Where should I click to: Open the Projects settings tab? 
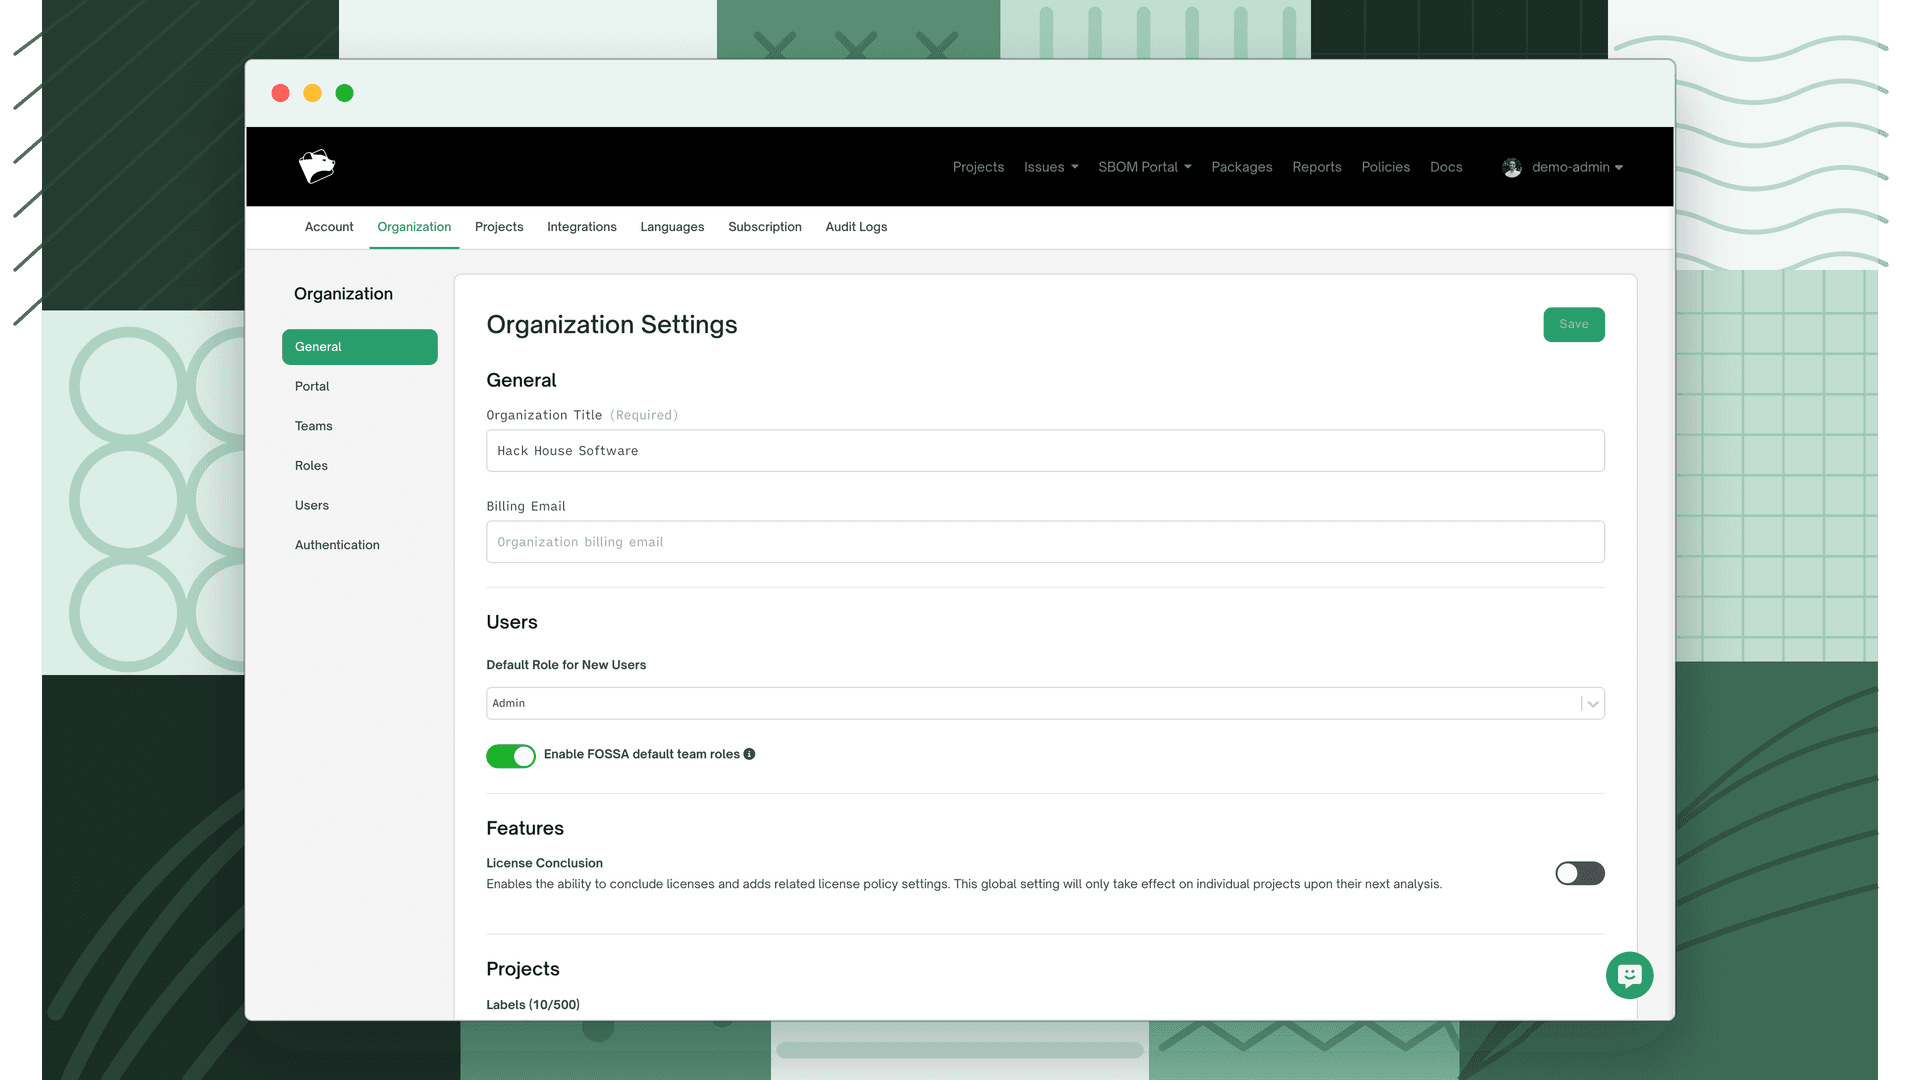(499, 227)
